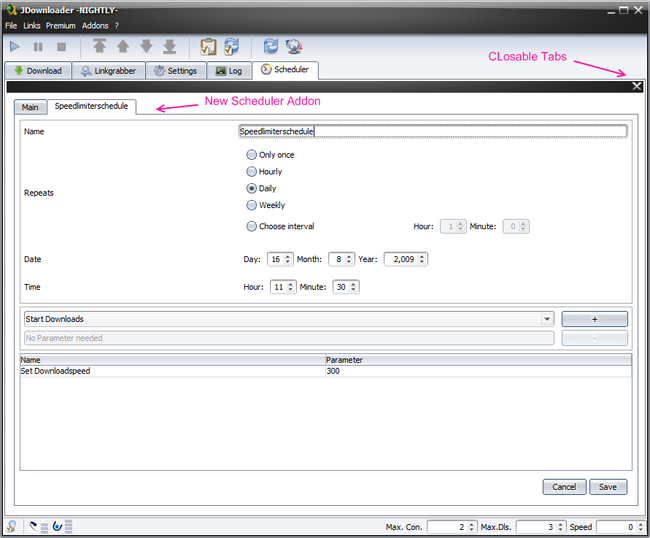The image size is (650, 538).
Task: Add action with the plus button
Action: click(x=594, y=319)
